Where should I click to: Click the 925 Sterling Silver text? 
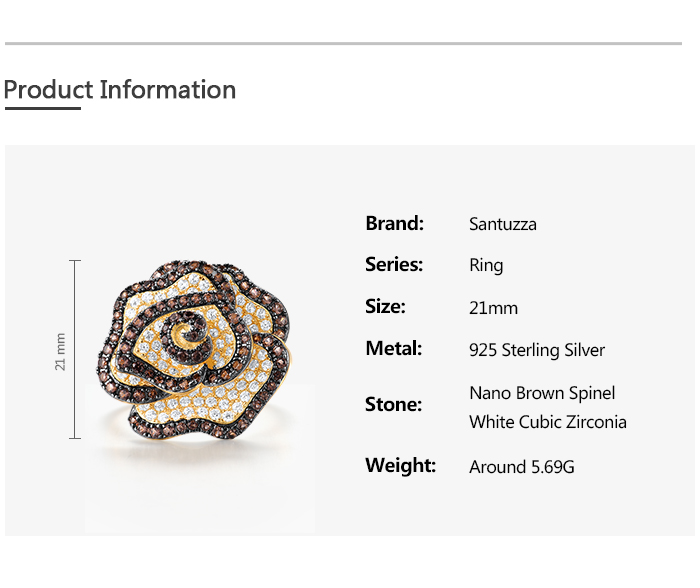tap(537, 350)
